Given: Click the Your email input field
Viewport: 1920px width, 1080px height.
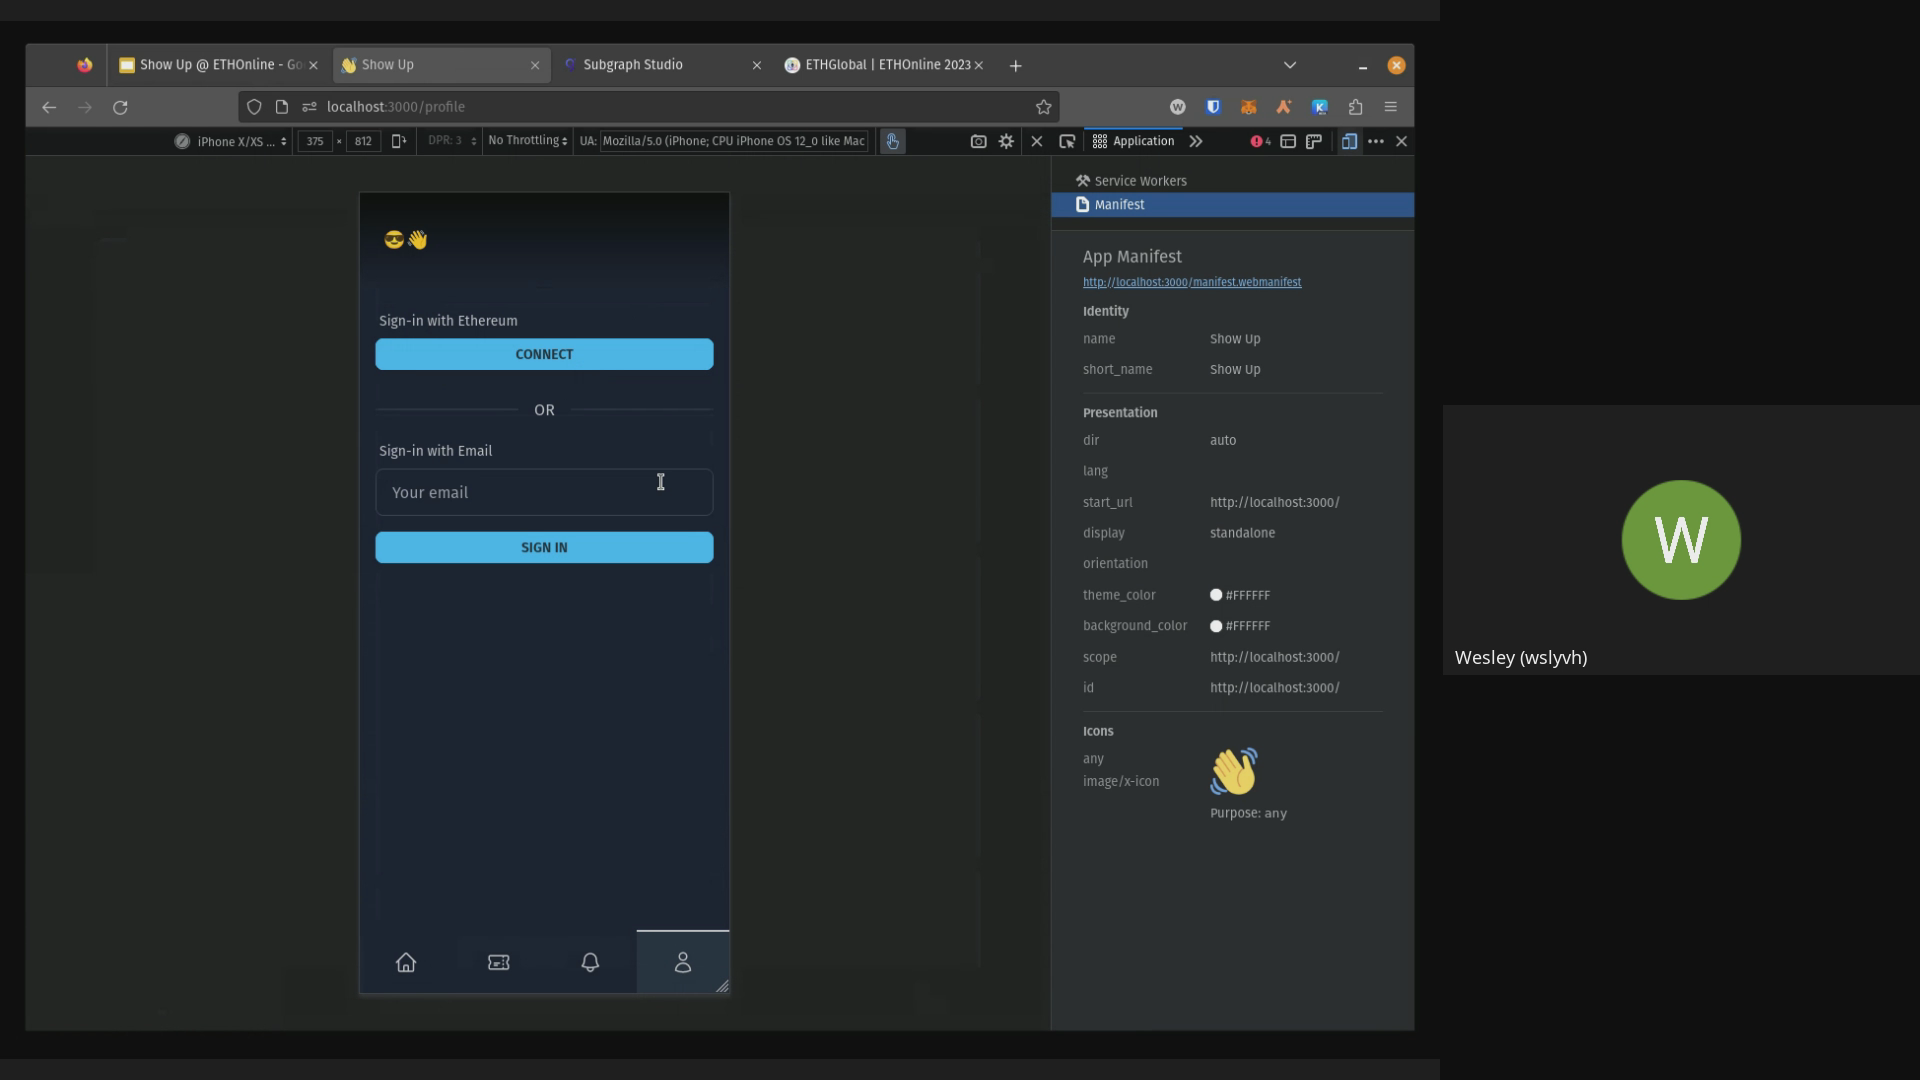Looking at the screenshot, I should coord(544,492).
